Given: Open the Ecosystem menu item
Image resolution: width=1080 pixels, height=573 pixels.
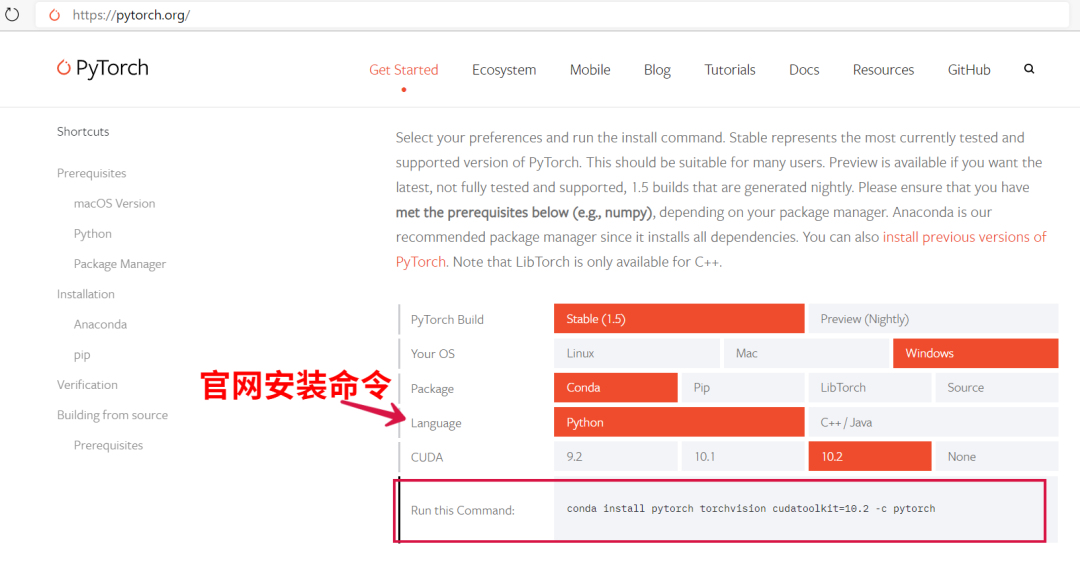Looking at the screenshot, I should pyautogui.click(x=503, y=70).
